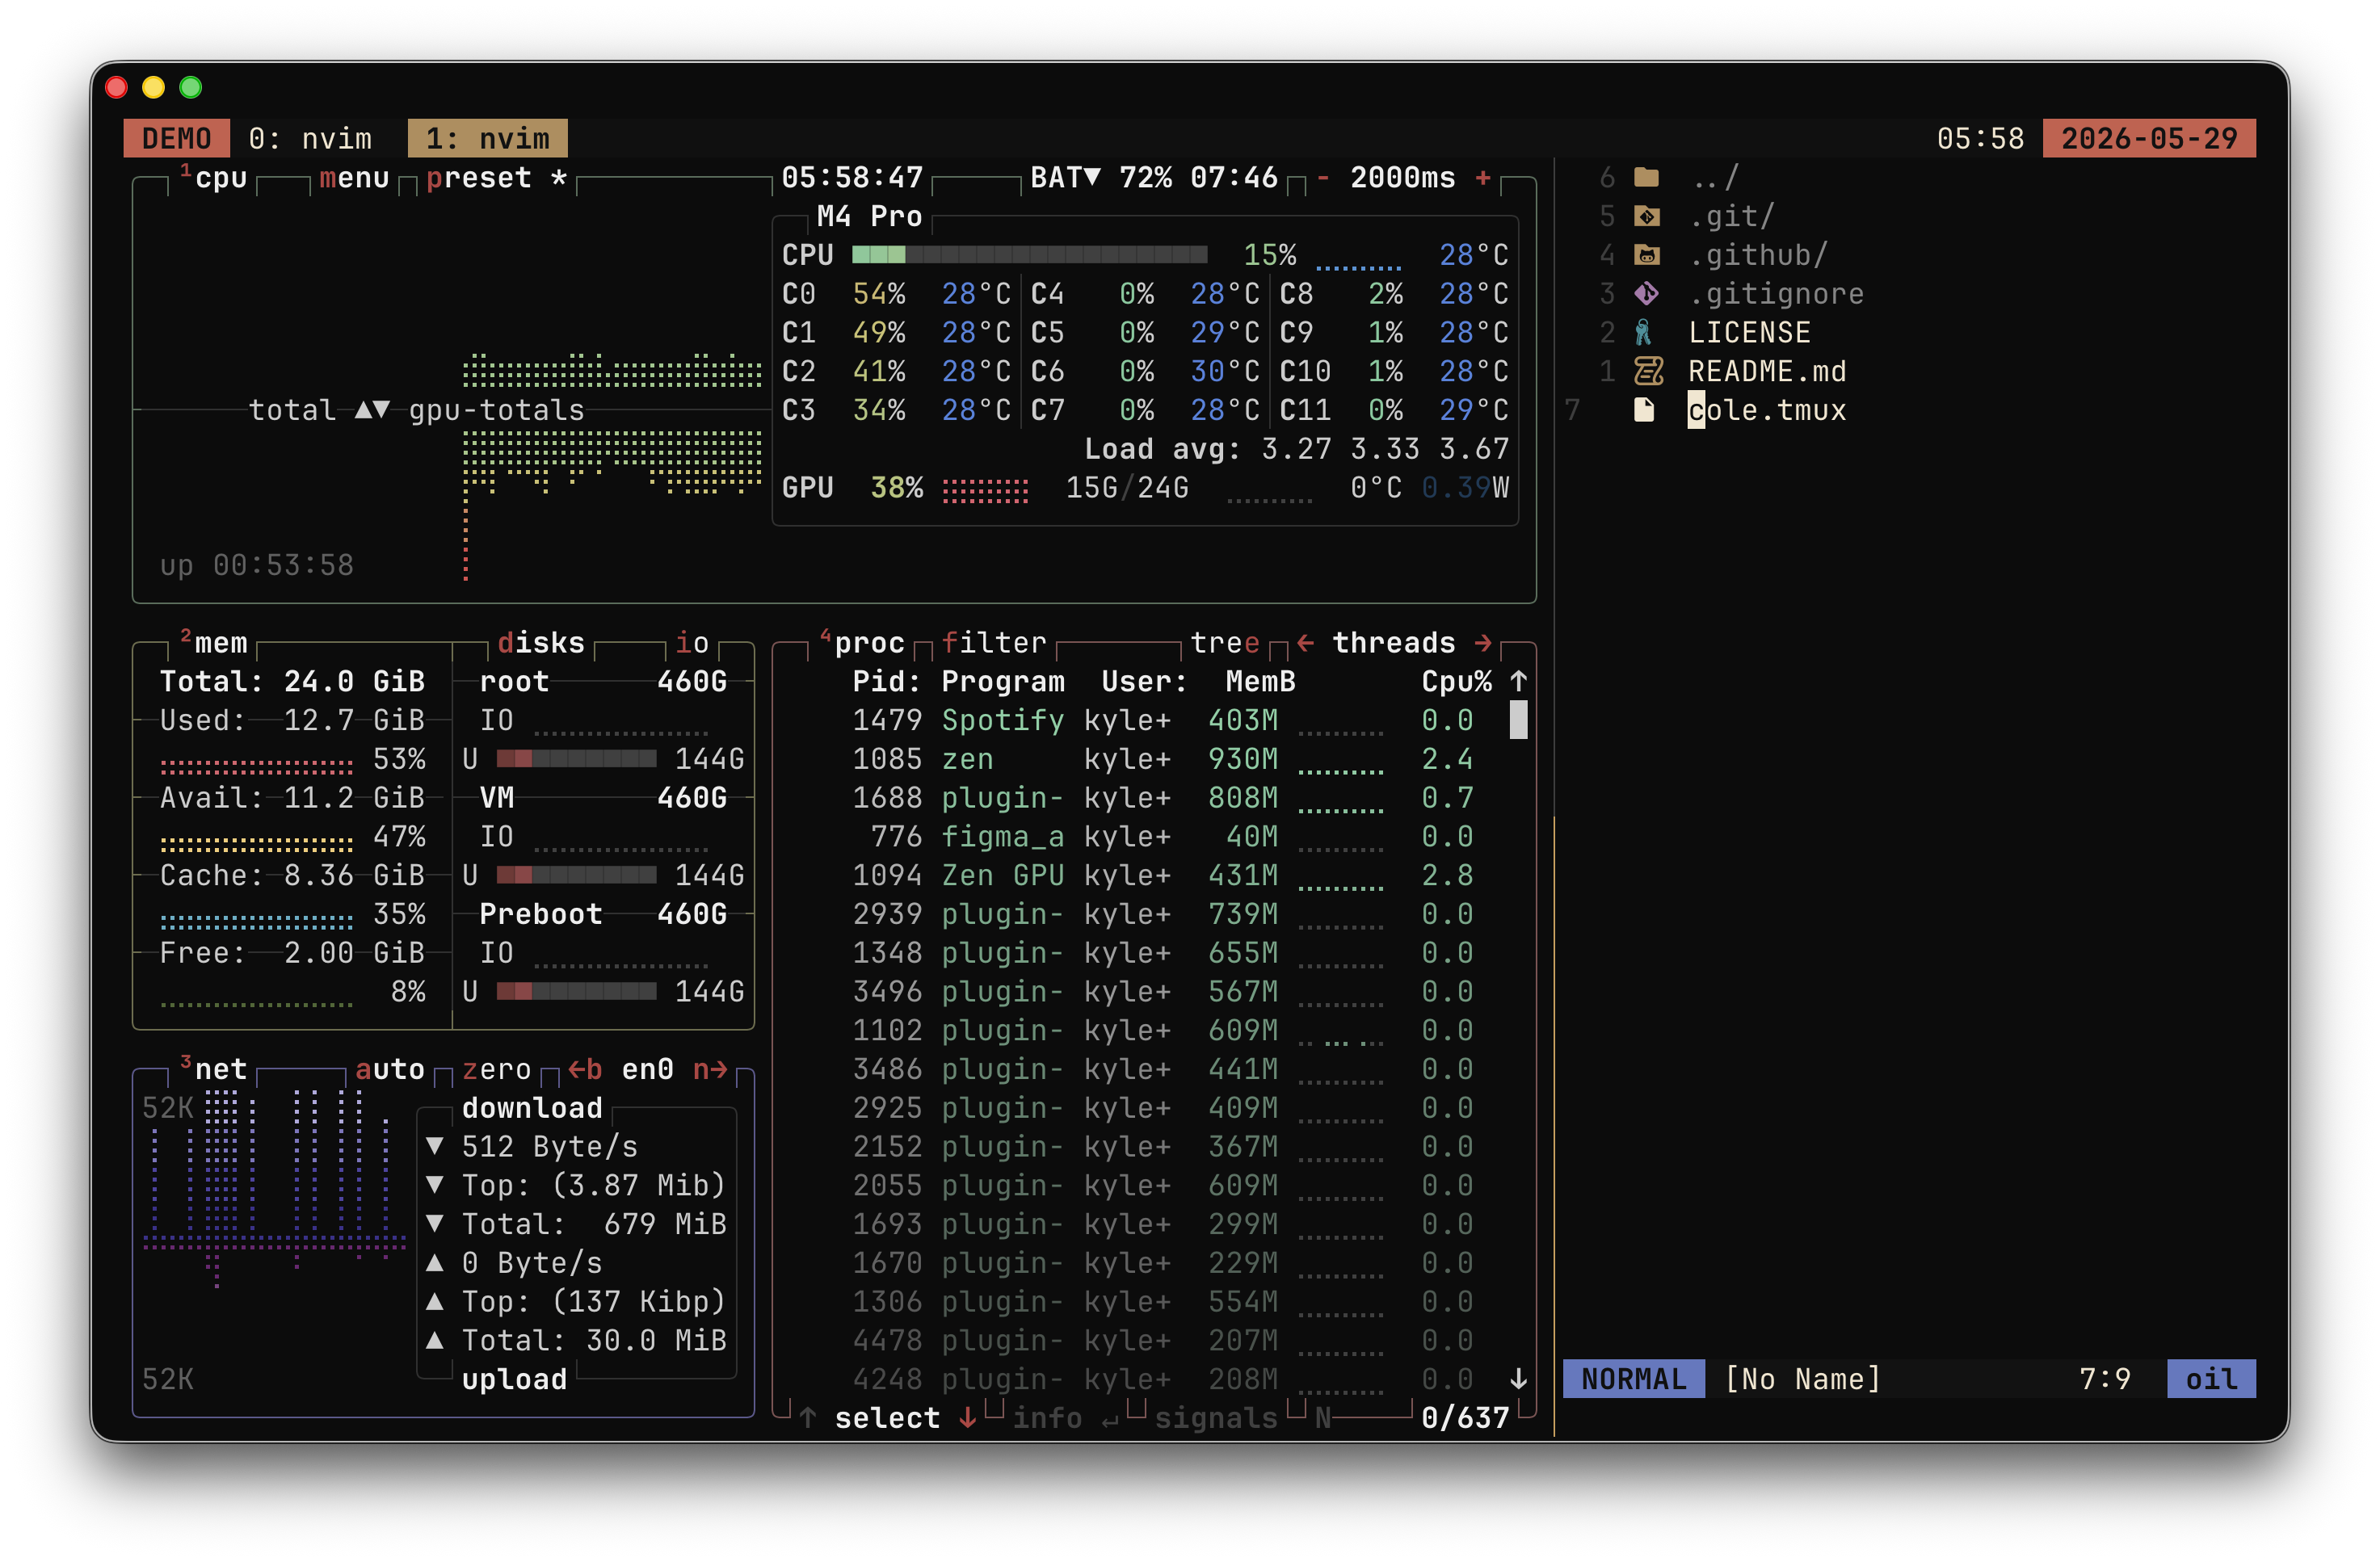
Task: Cycle the preset * option
Action: [x=497, y=178]
